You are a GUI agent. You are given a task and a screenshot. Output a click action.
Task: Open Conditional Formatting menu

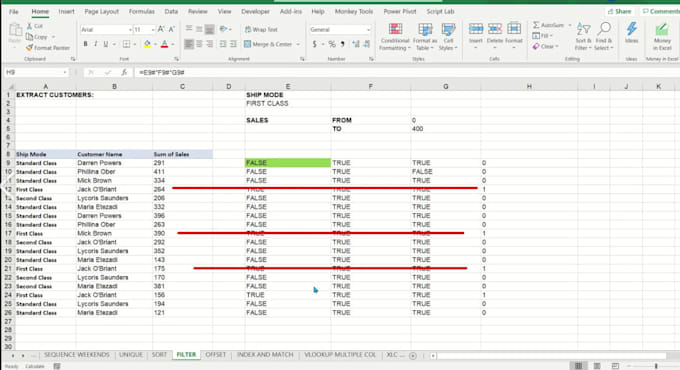coord(395,37)
